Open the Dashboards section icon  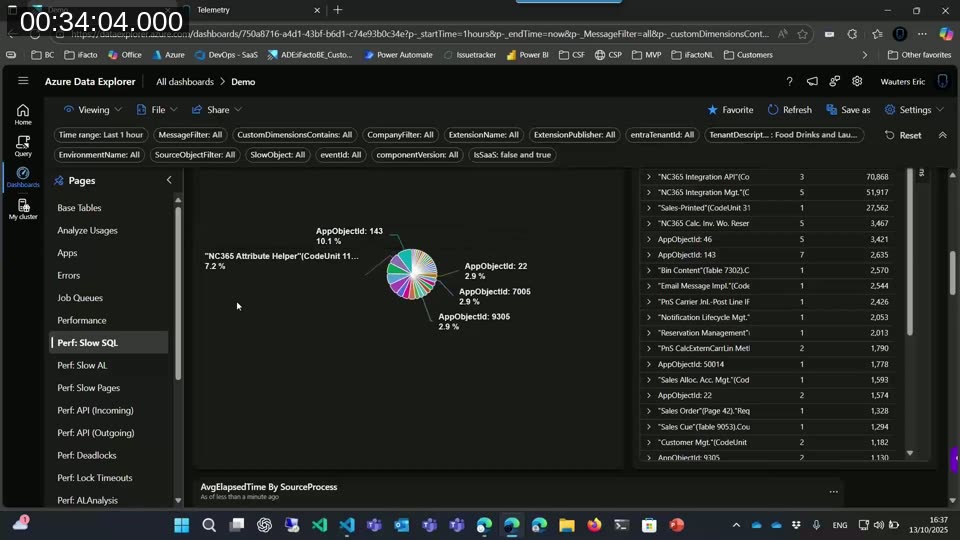coord(23,177)
